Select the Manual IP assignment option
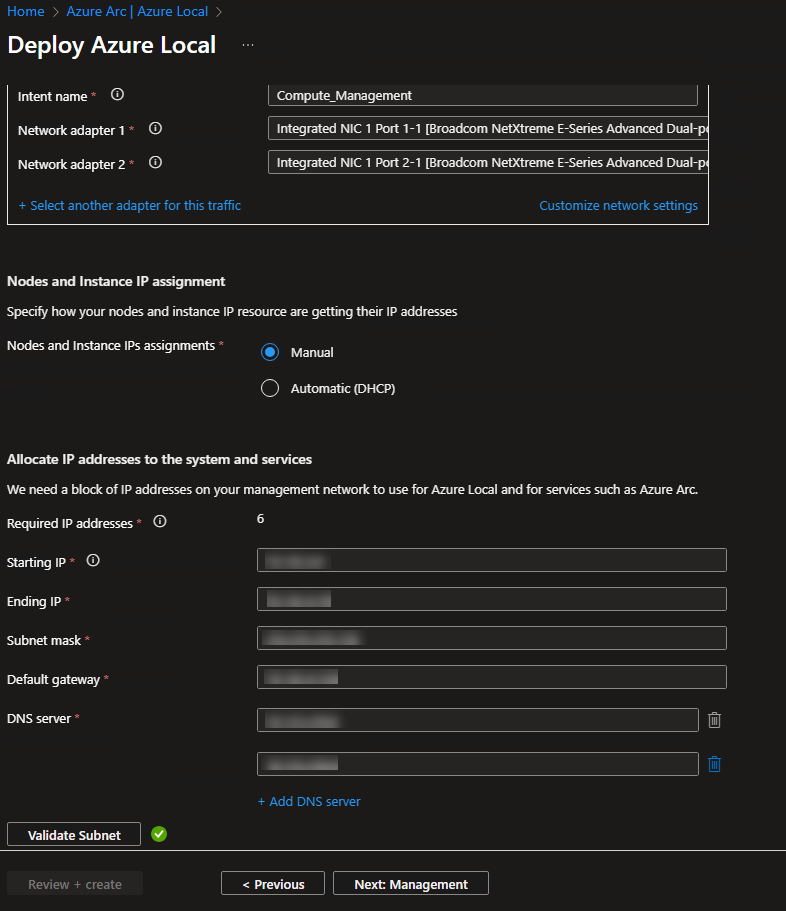The width and height of the screenshot is (786, 911). point(270,352)
